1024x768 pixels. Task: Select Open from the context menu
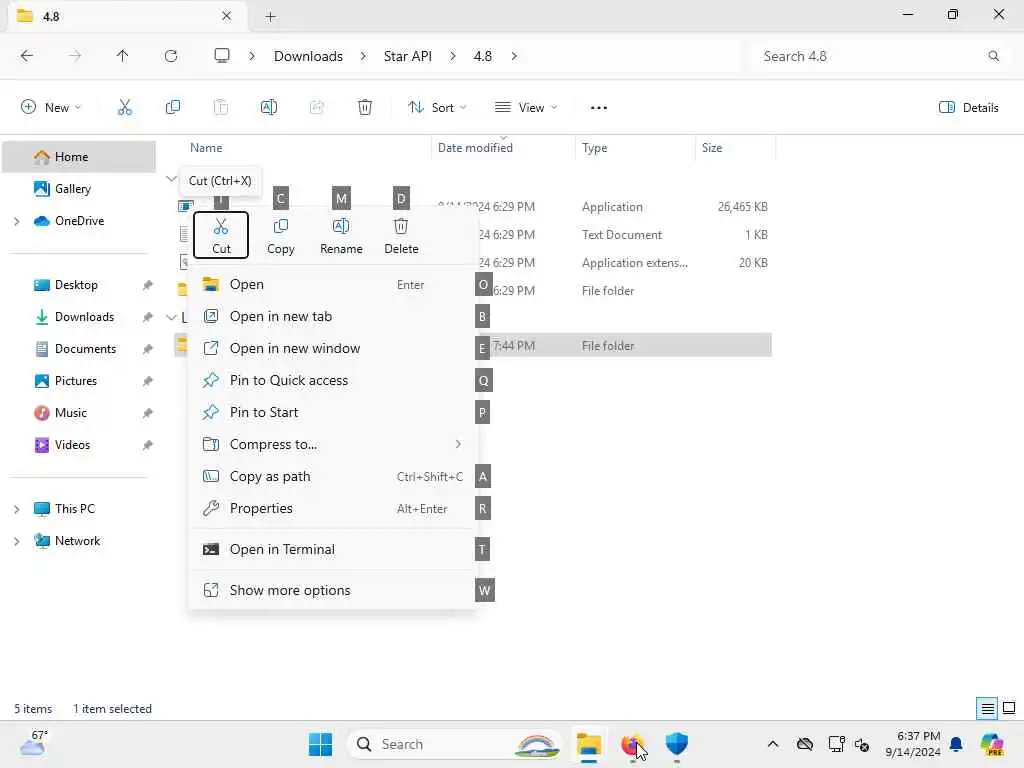coord(333,284)
